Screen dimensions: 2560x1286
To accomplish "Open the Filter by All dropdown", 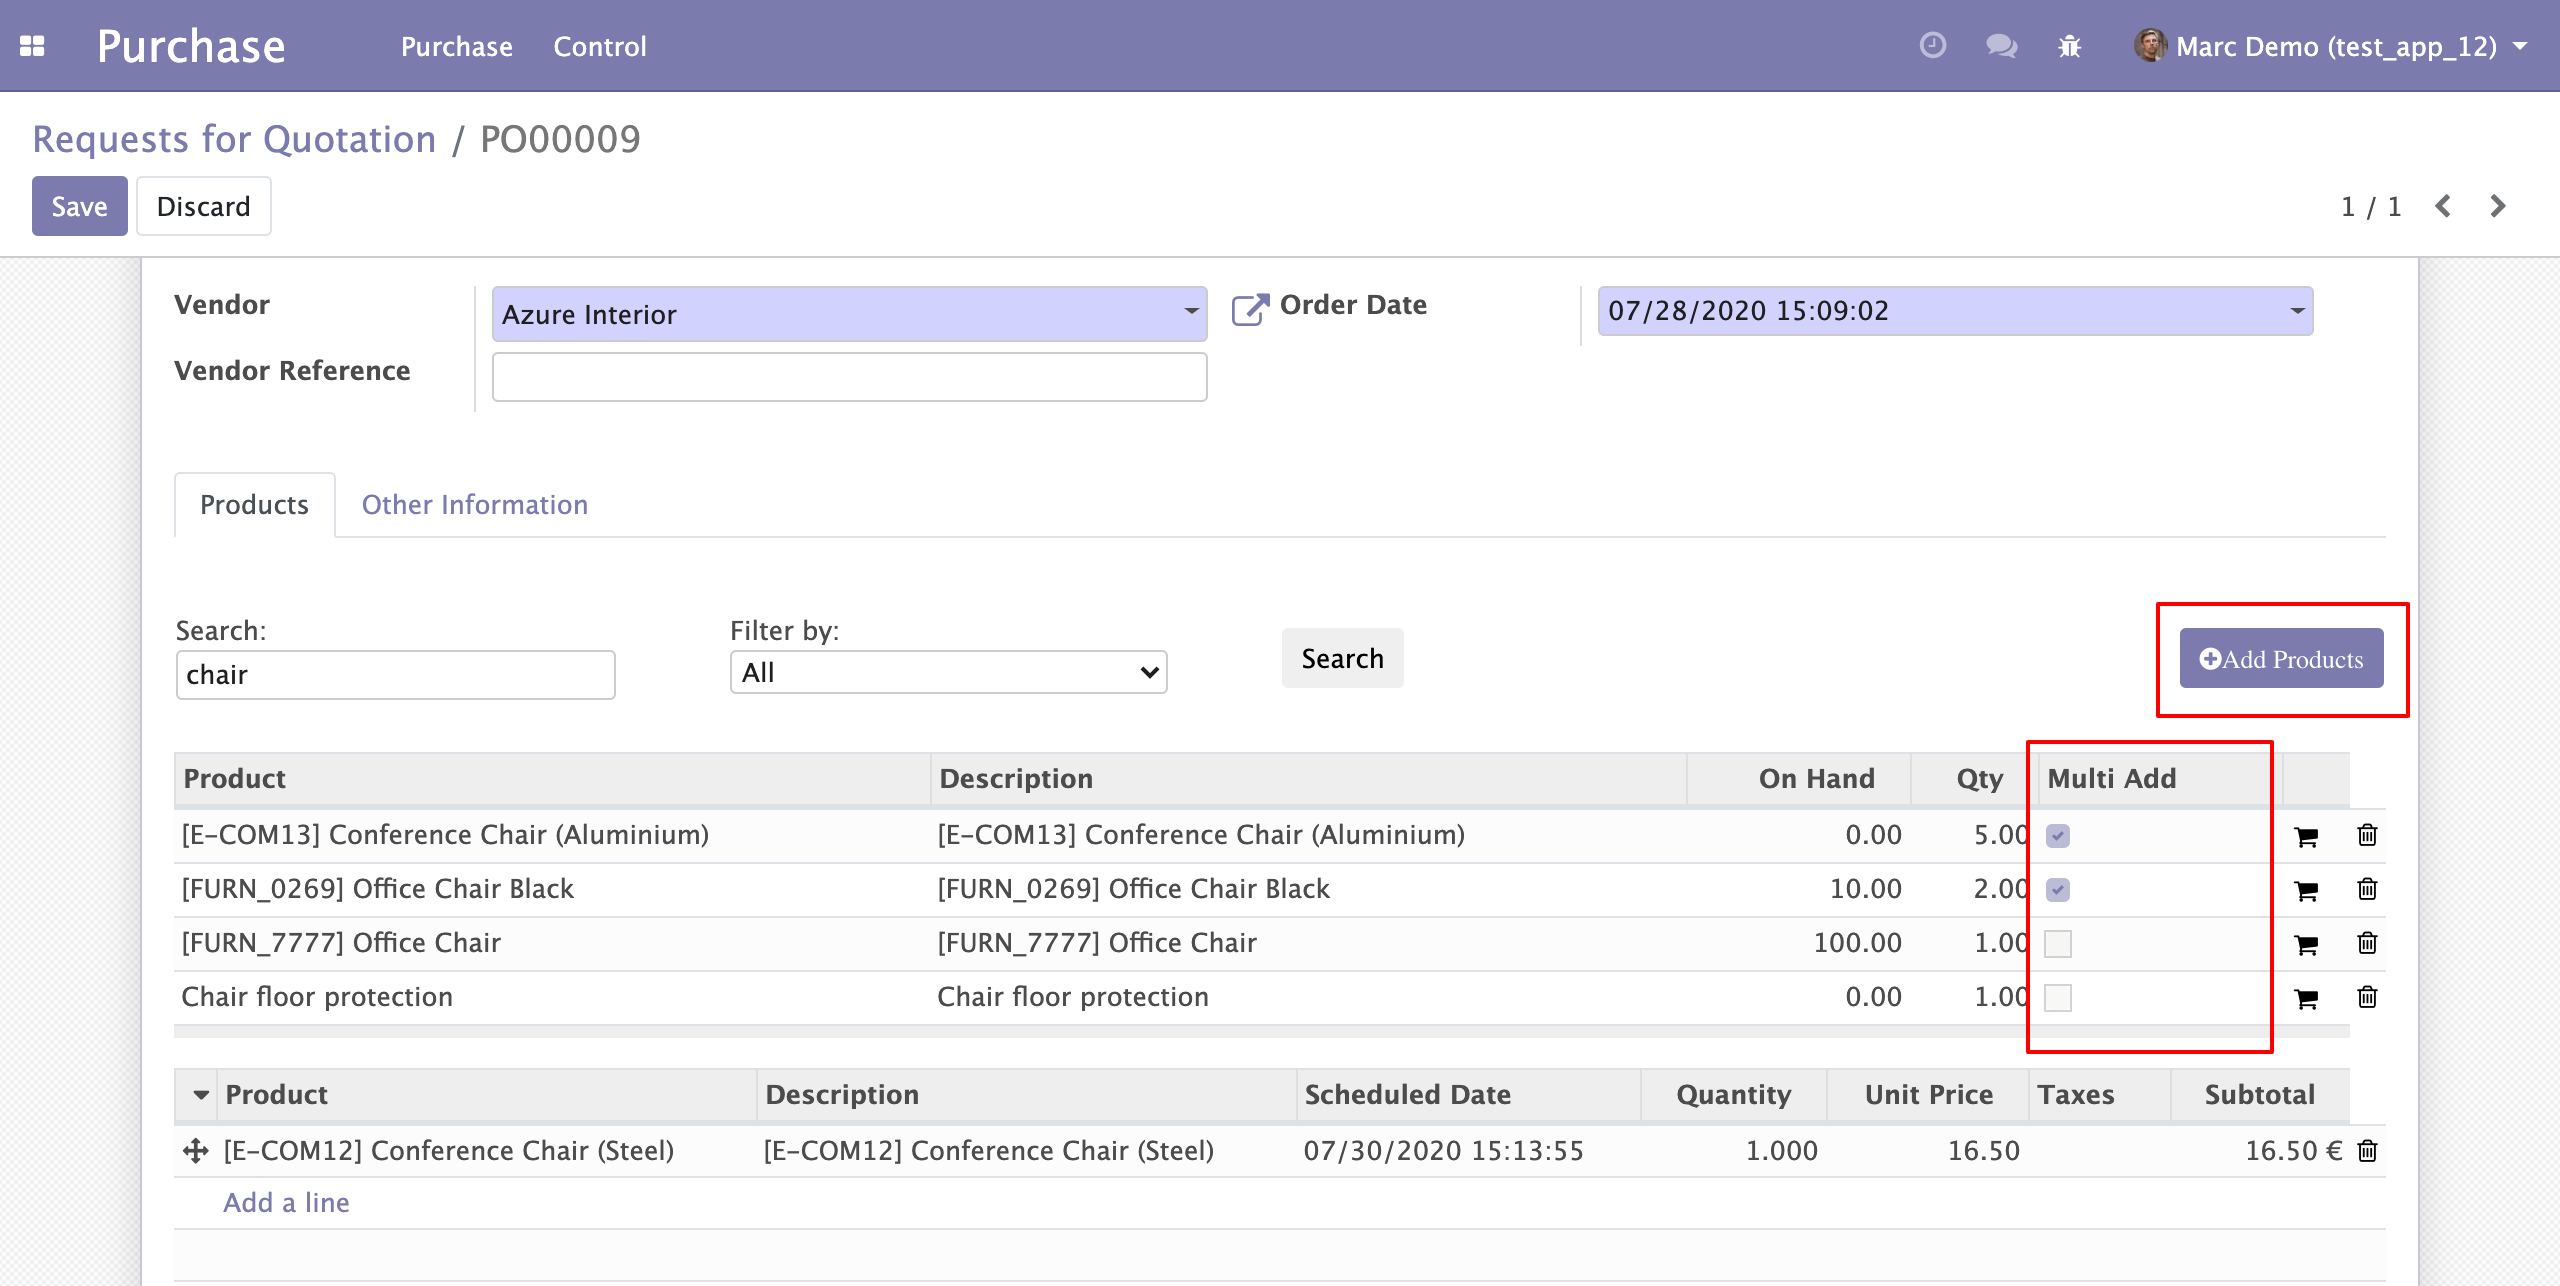I will click(948, 673).
